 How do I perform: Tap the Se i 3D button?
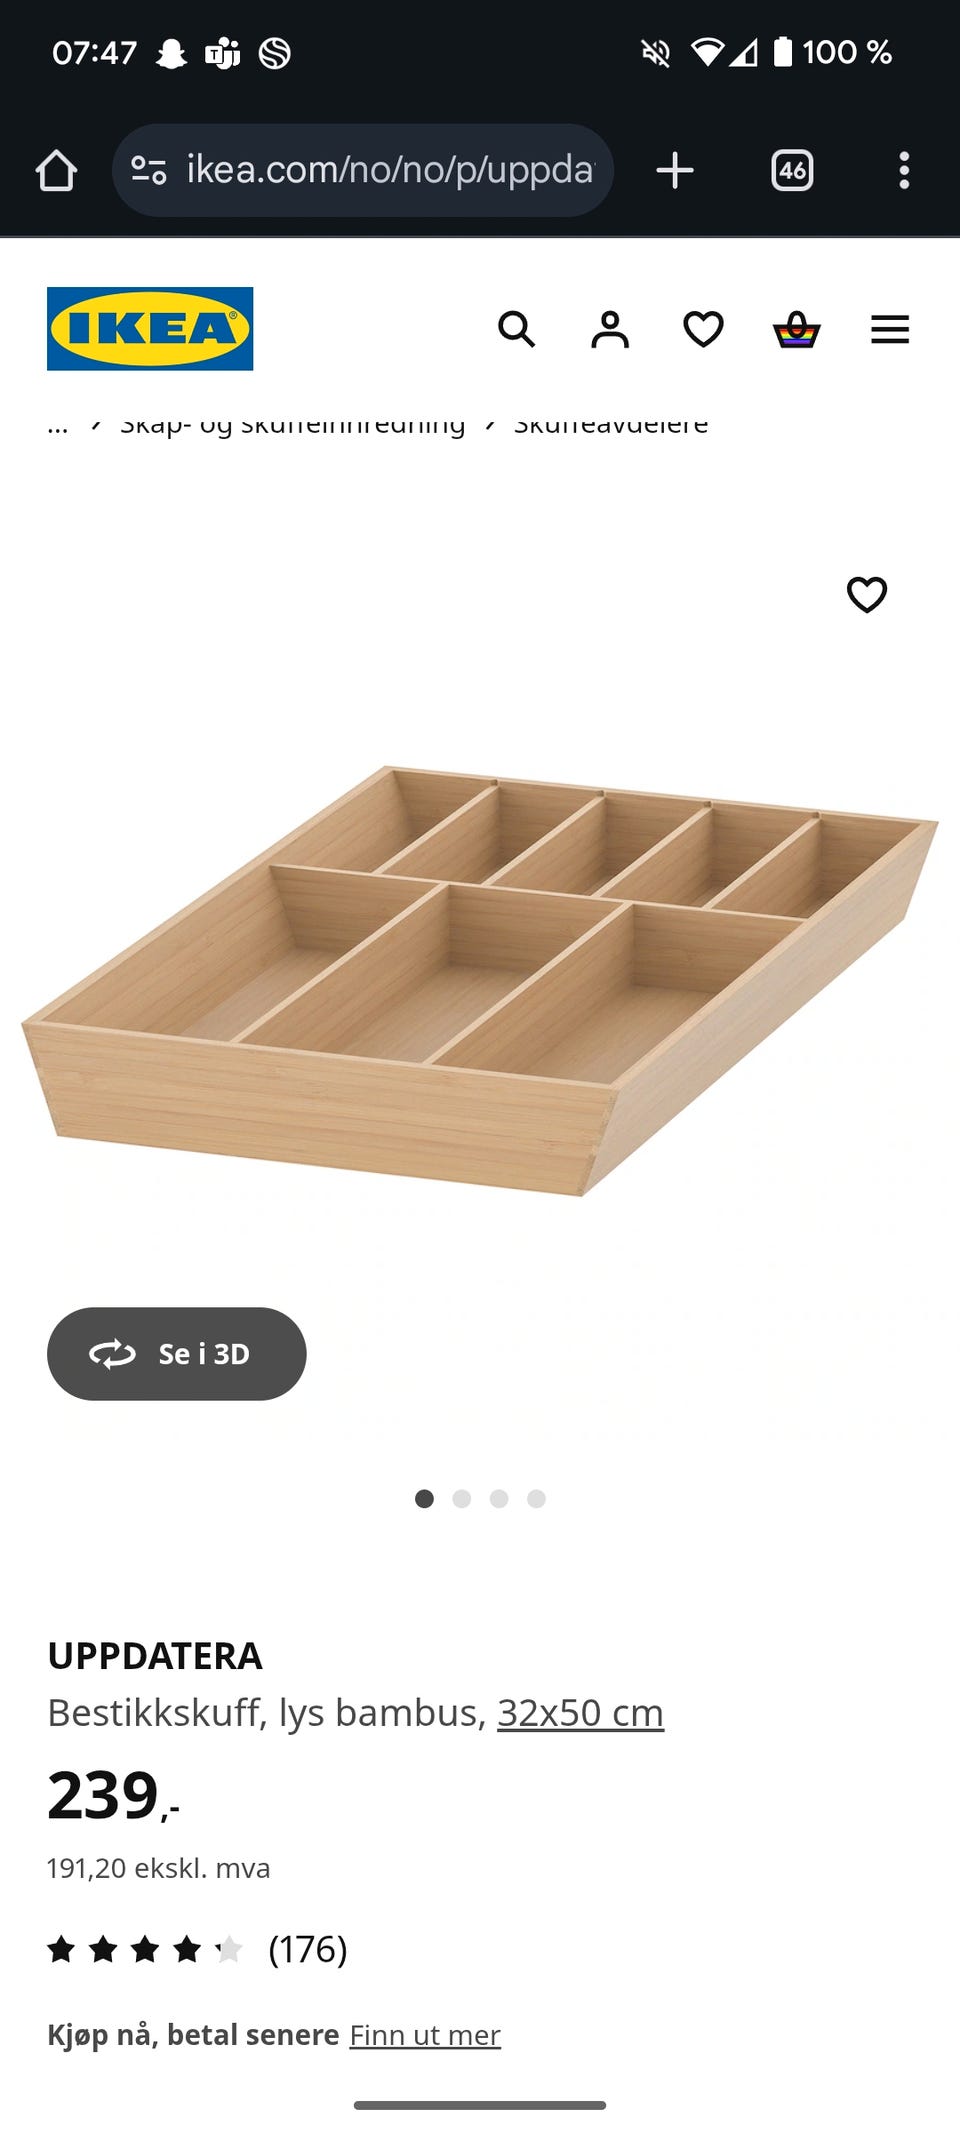(x=177, y=1353)
